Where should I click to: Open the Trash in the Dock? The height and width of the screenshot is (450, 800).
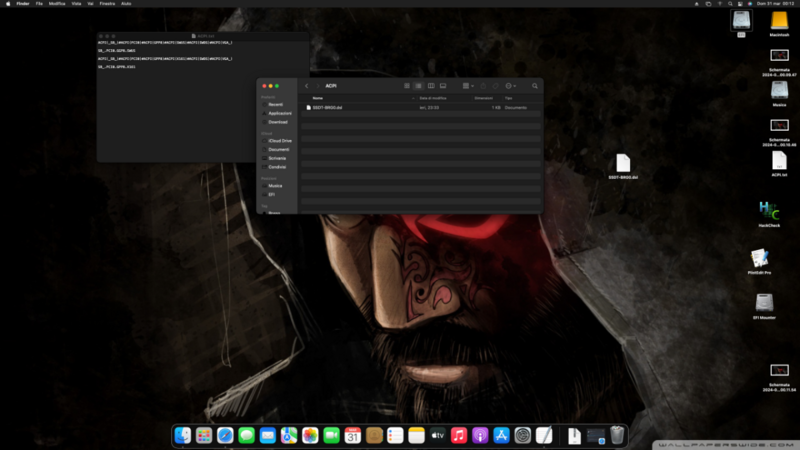click(x=618, y=435)
